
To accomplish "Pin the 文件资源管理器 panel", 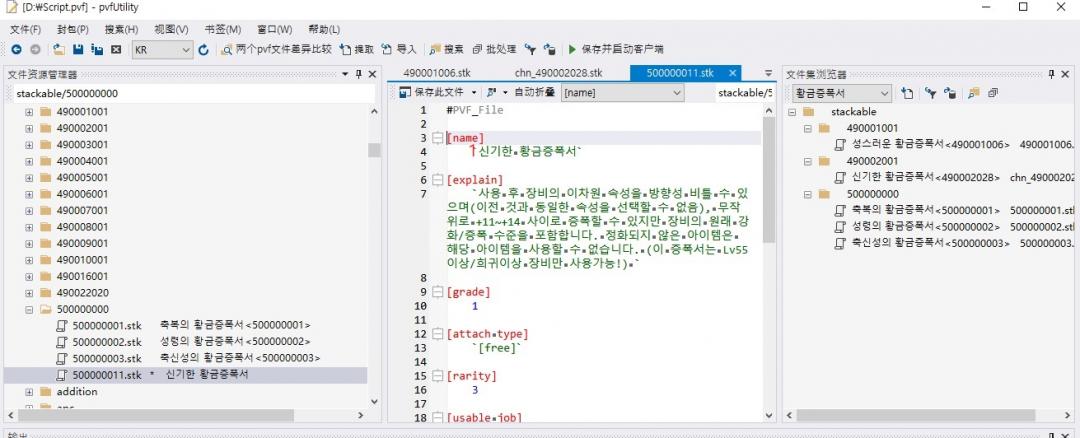I will 359,74.
